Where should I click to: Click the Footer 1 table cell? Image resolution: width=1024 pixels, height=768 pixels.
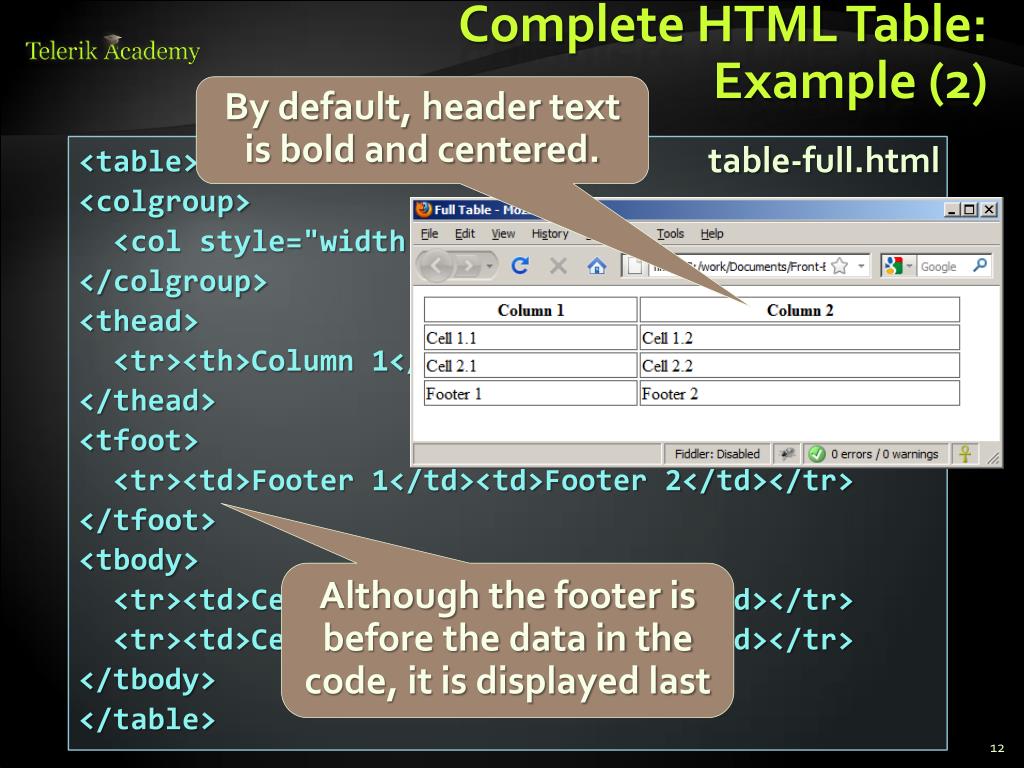click(x=531, y=394)
